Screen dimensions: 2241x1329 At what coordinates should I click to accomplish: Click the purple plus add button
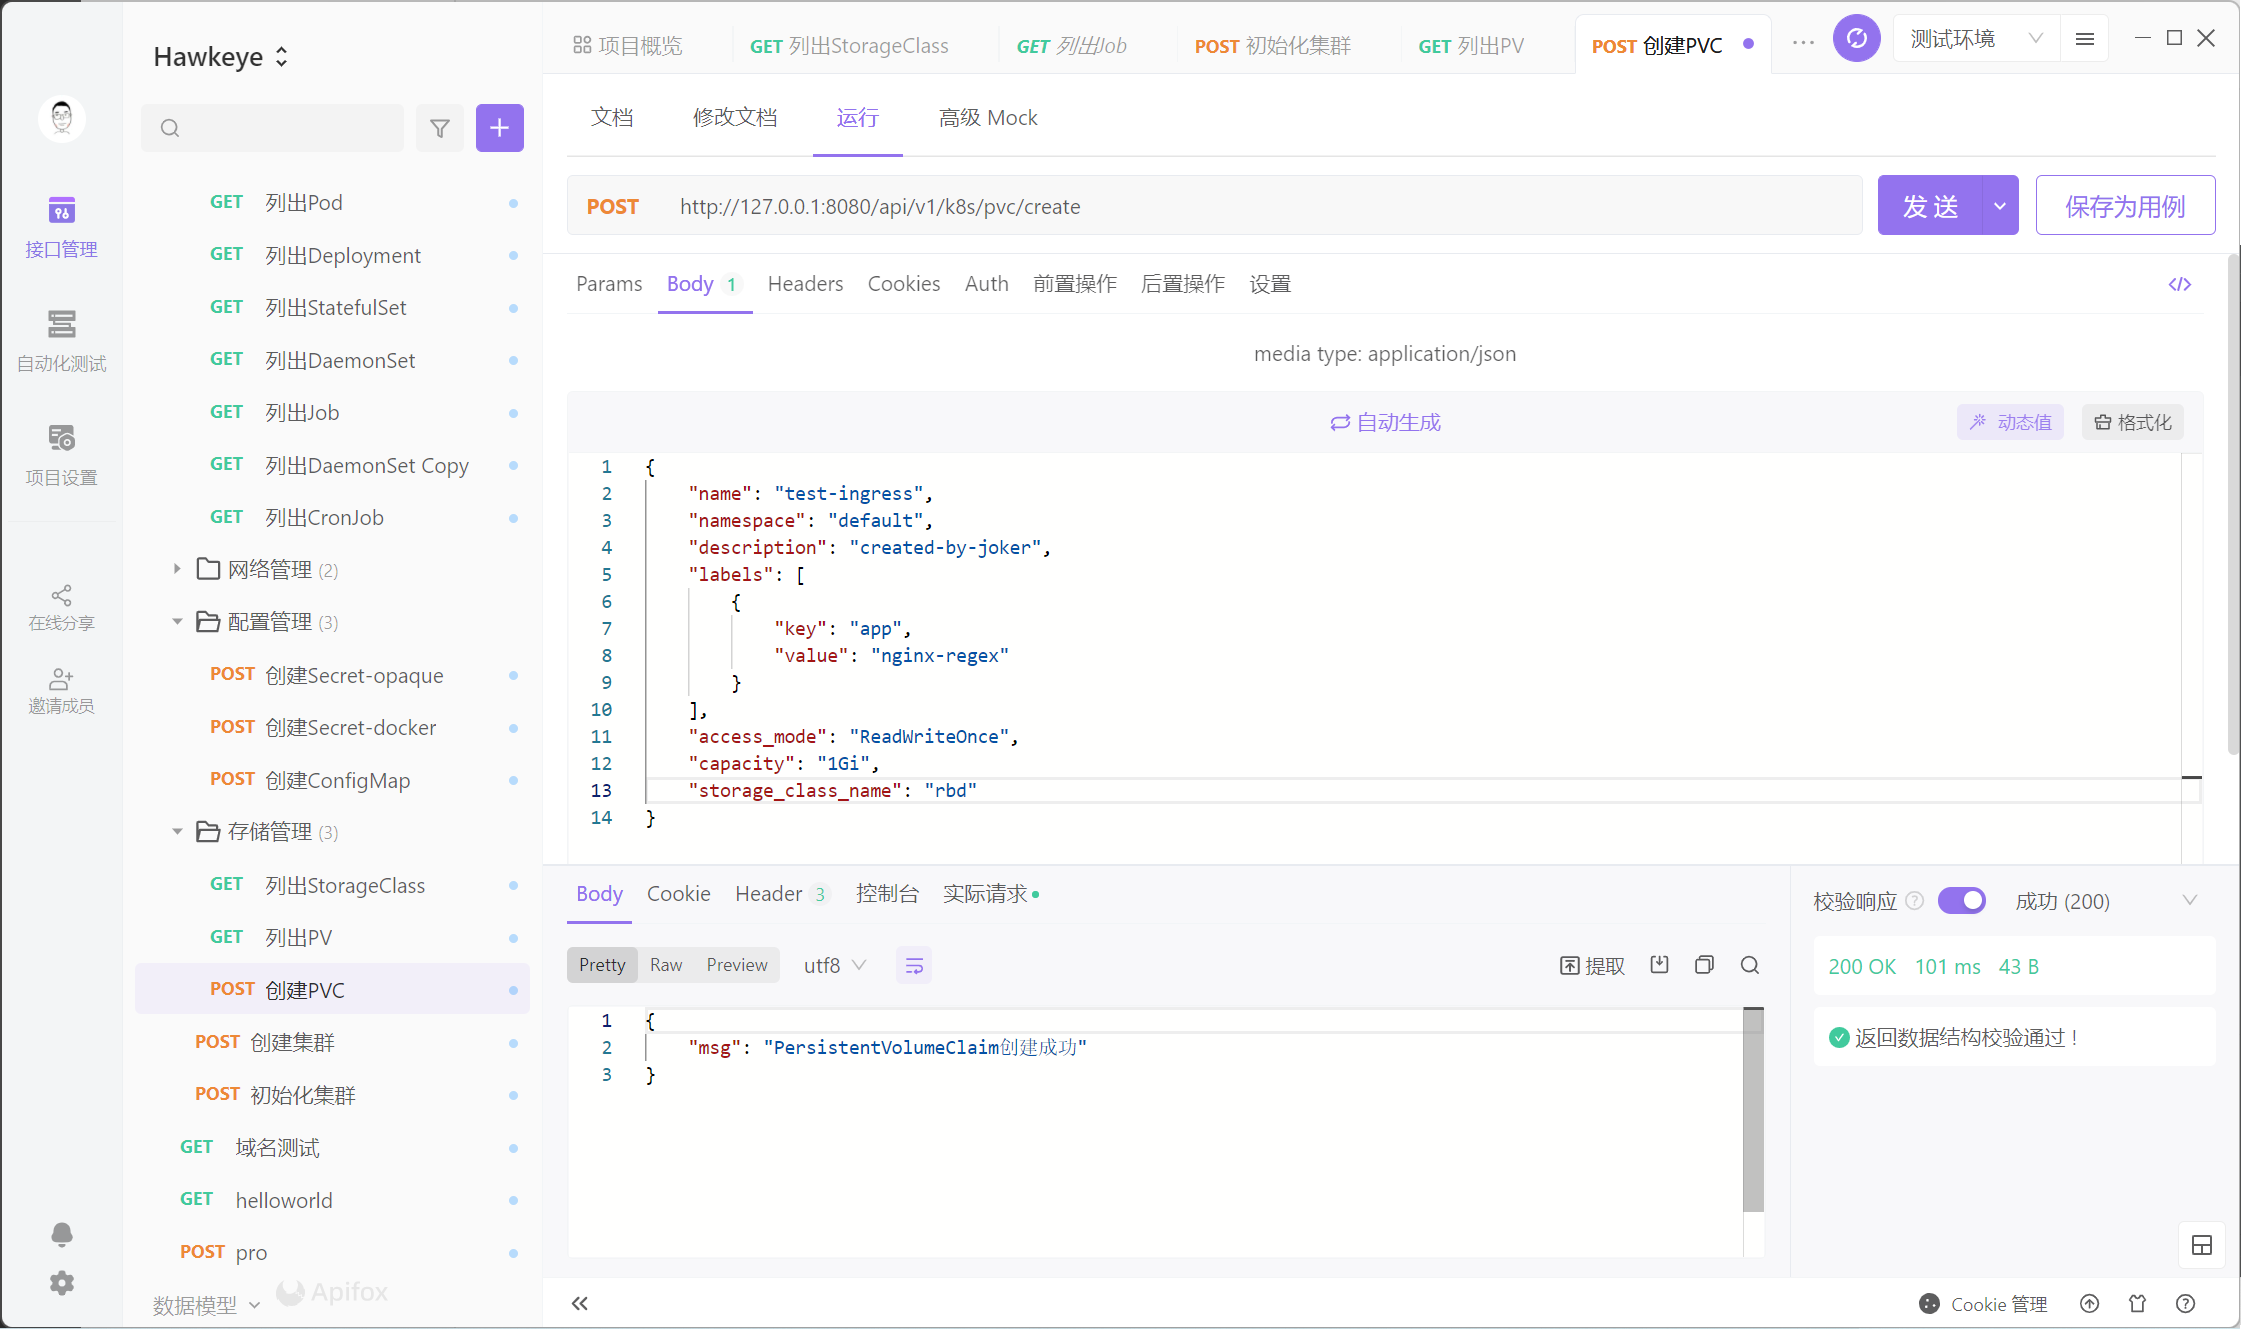(500, 128)
